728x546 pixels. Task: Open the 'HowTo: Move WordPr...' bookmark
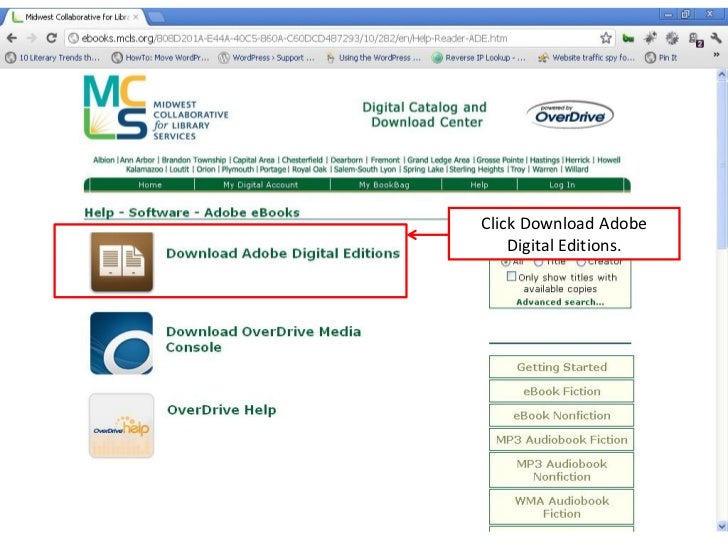pos(161,58)
